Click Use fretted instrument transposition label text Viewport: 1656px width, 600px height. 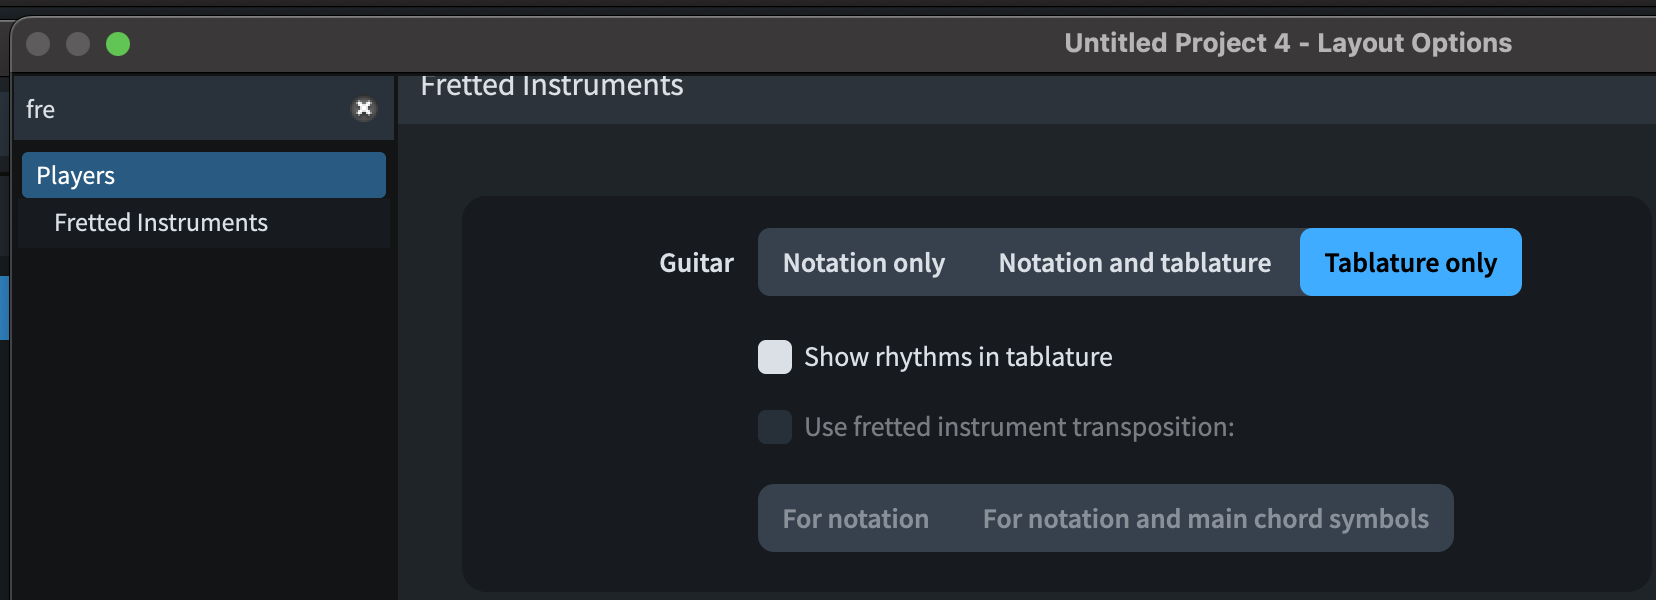click(x=1019, y=427)
